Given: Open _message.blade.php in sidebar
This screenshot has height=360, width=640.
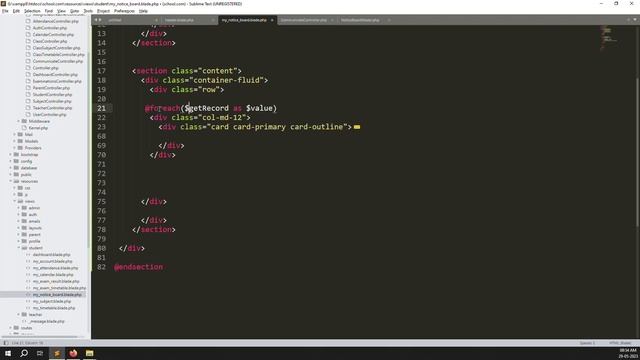Looking at the screenshot, I should (46, 322).
